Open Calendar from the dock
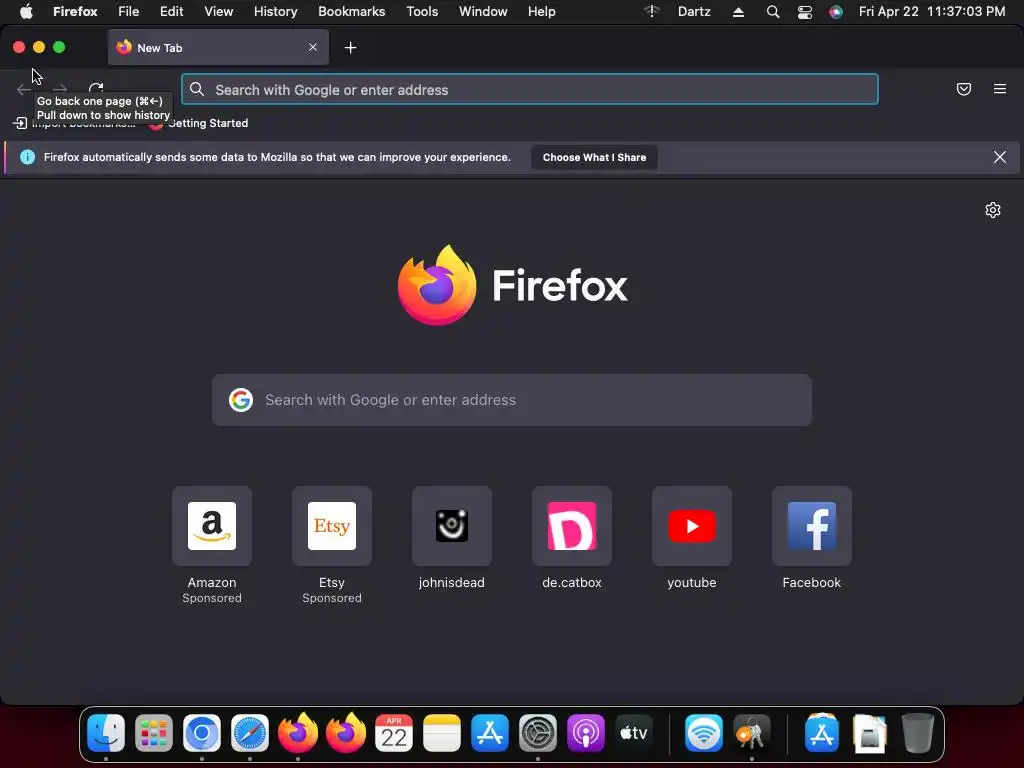 click(x=394, y=733)
